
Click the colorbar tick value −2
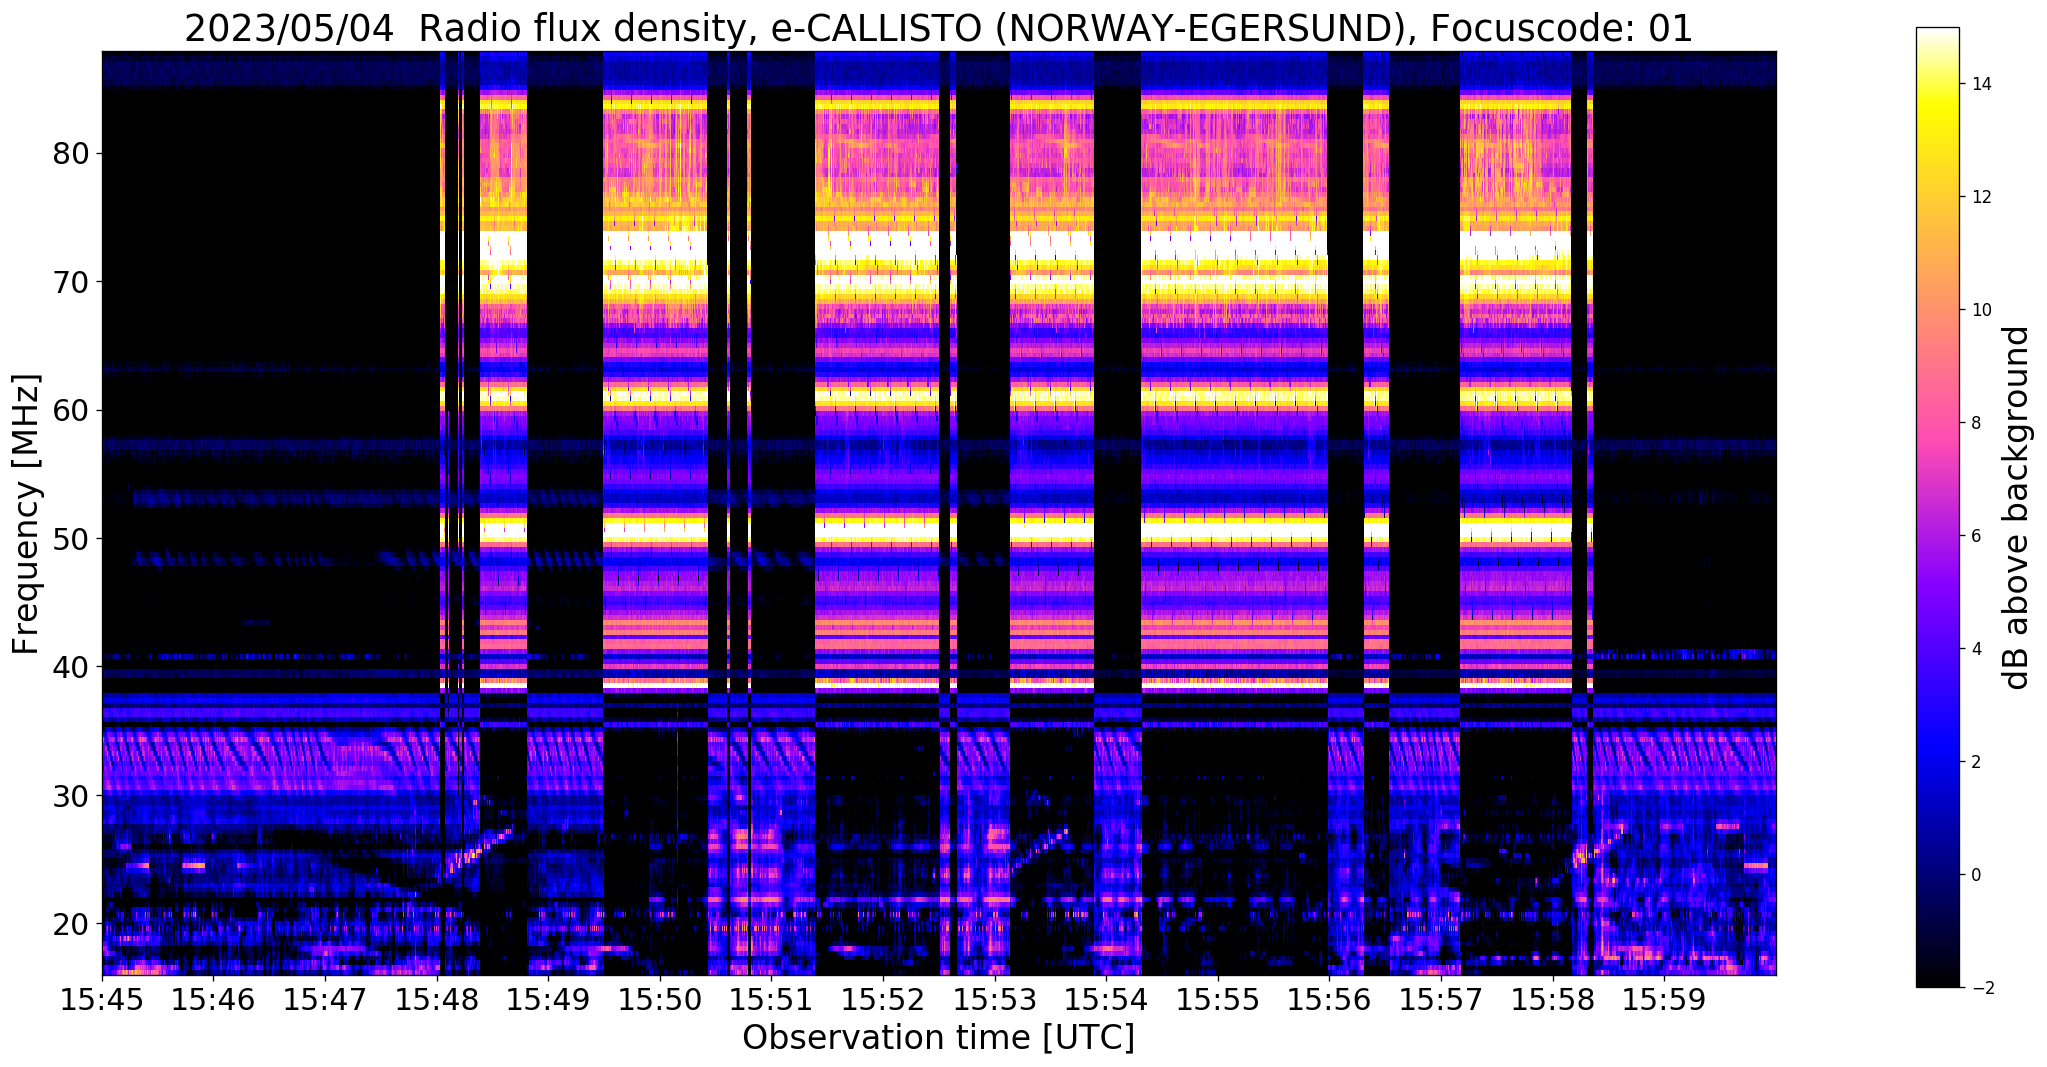click(1981, 988)
